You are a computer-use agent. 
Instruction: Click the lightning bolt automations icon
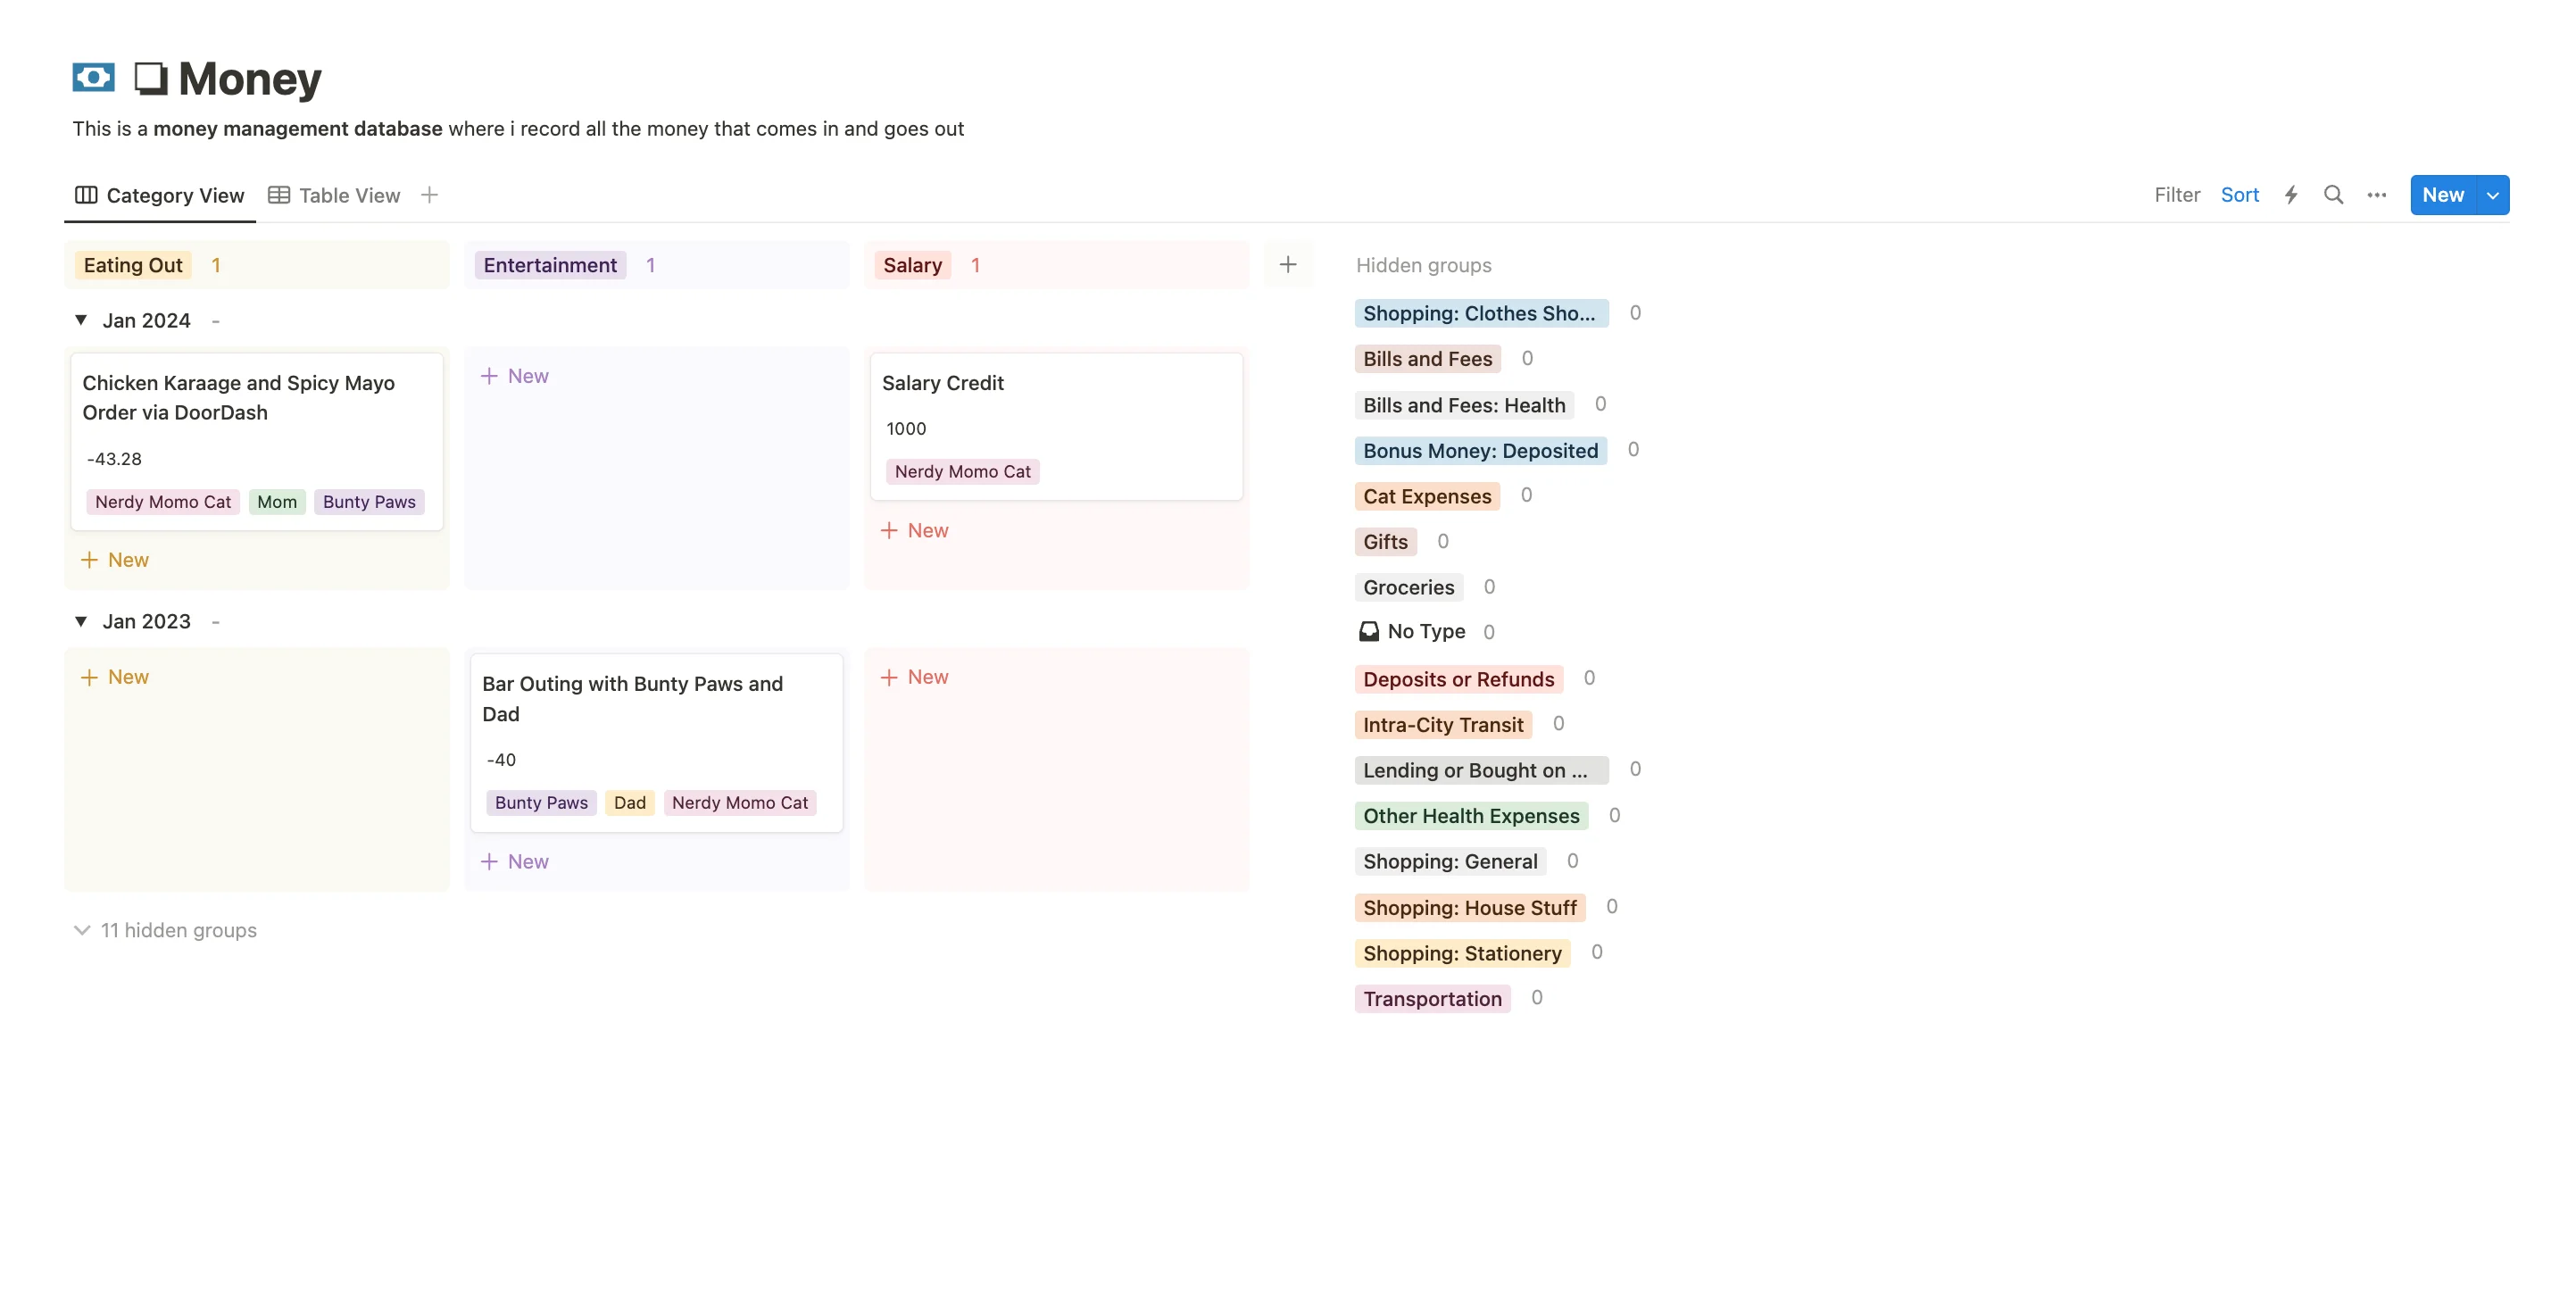(2290, 195)
